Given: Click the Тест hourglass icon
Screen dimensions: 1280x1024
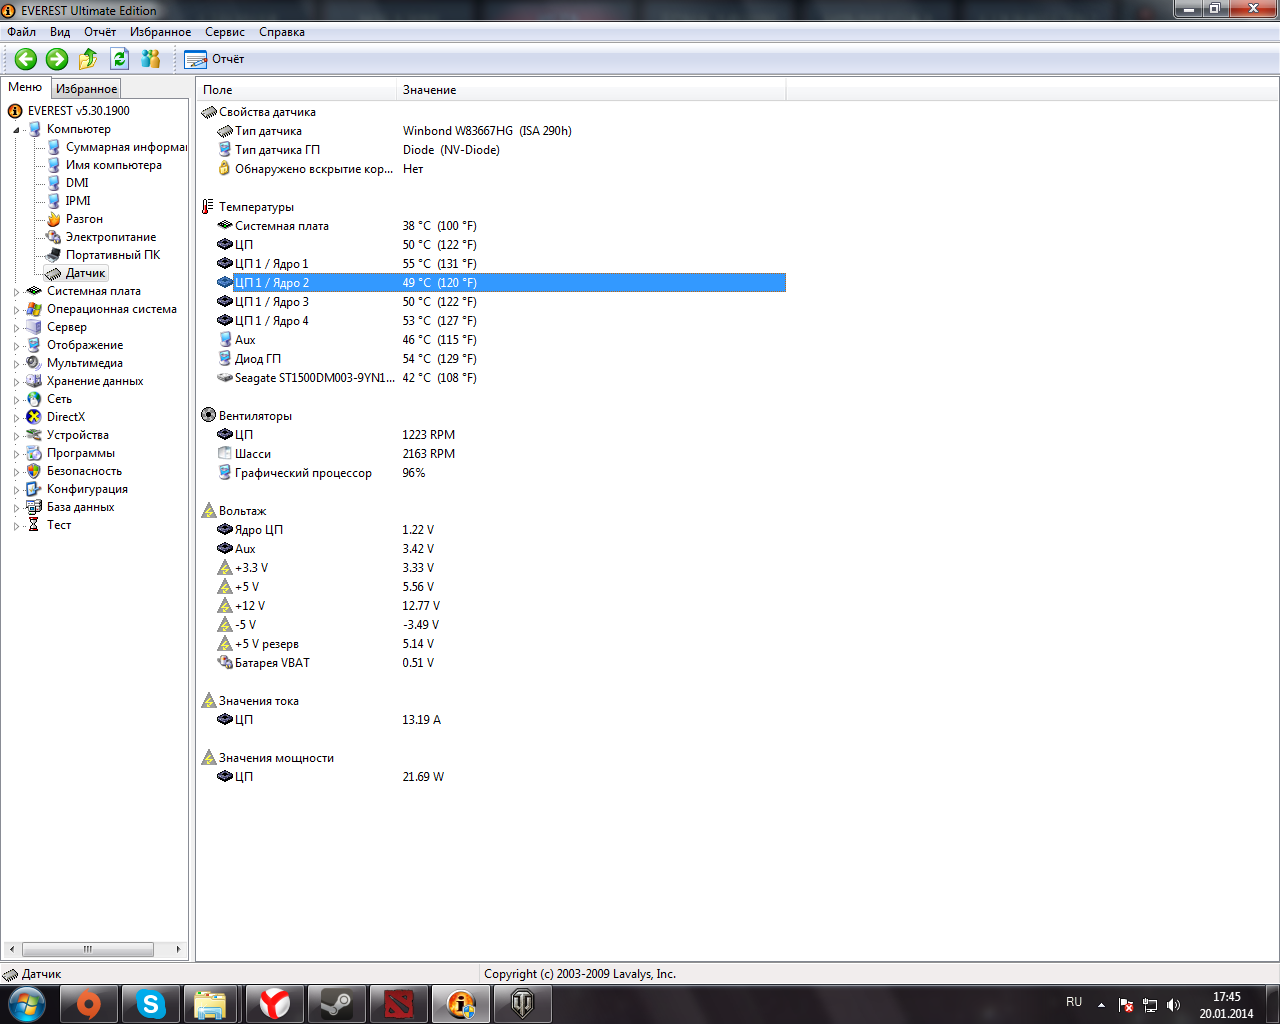Looking at the screenshot, I should coord(34,525).
